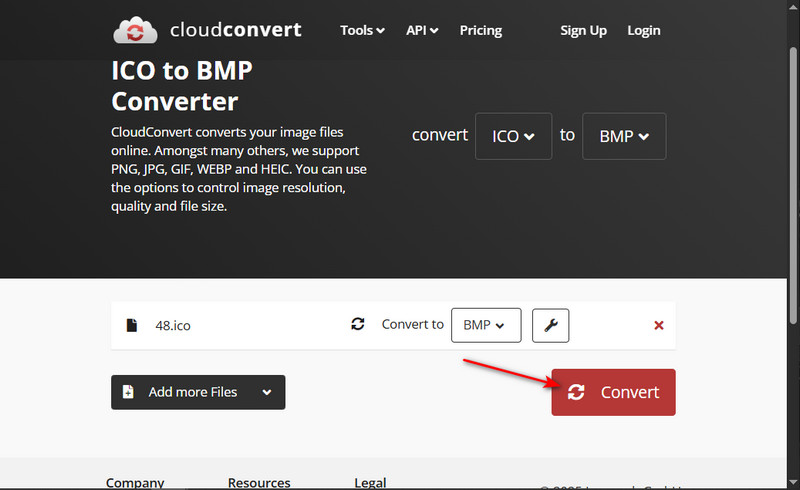Screen dimensions: 800x490
Task: Expand the BMP target format dropdown in header
Action: click(624, 136)
